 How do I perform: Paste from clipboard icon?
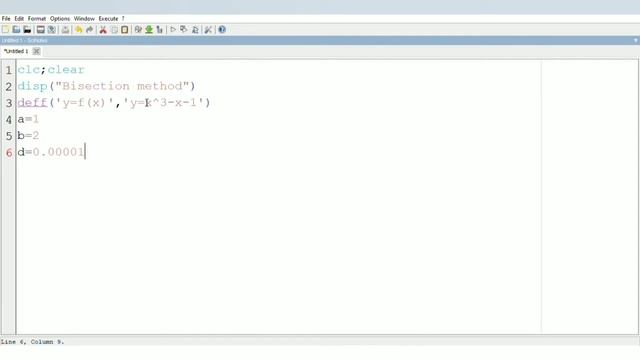(124, 30)
